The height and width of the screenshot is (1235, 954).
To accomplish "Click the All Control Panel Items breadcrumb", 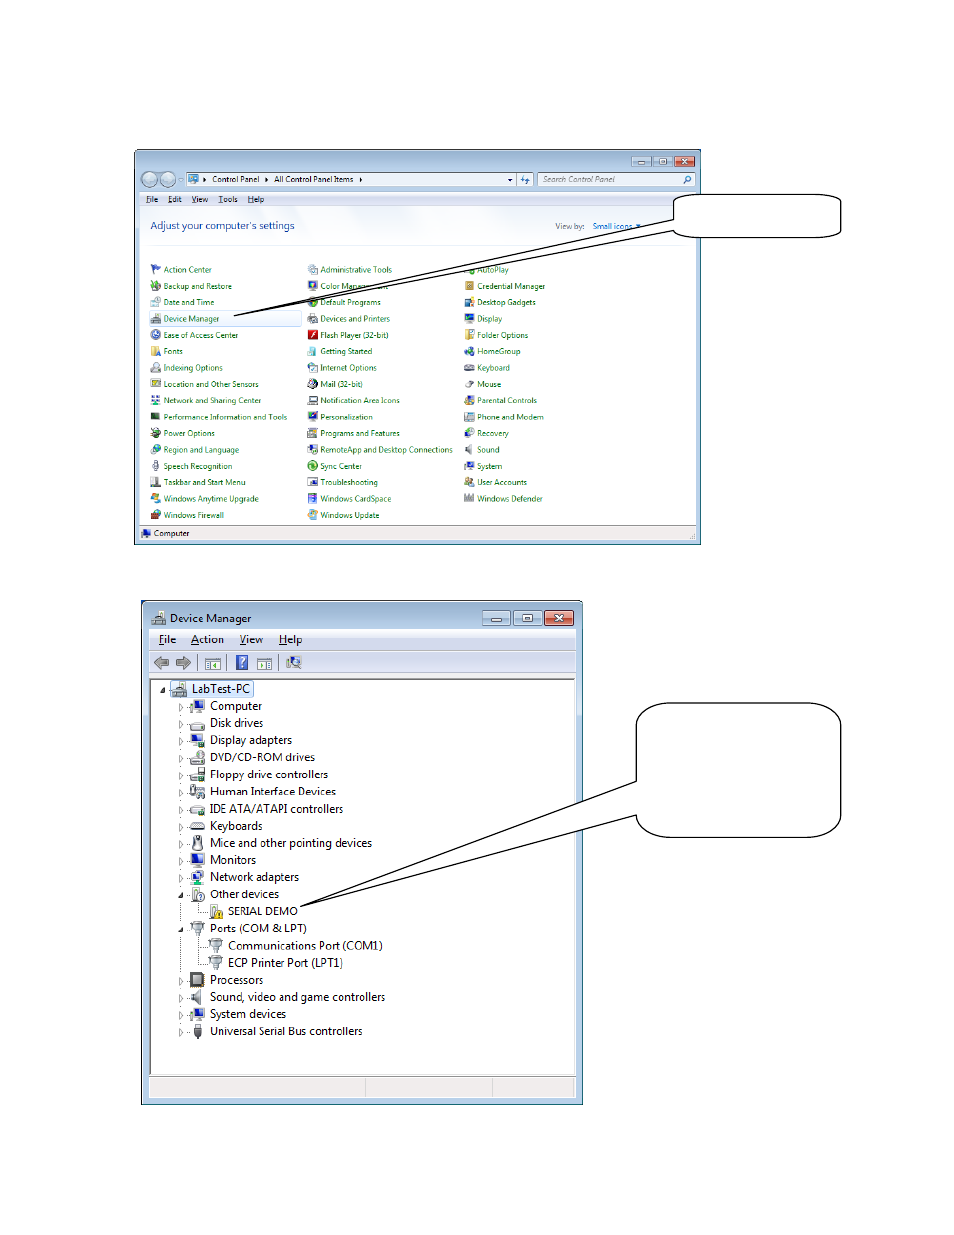I will click(x=314, y=180).
